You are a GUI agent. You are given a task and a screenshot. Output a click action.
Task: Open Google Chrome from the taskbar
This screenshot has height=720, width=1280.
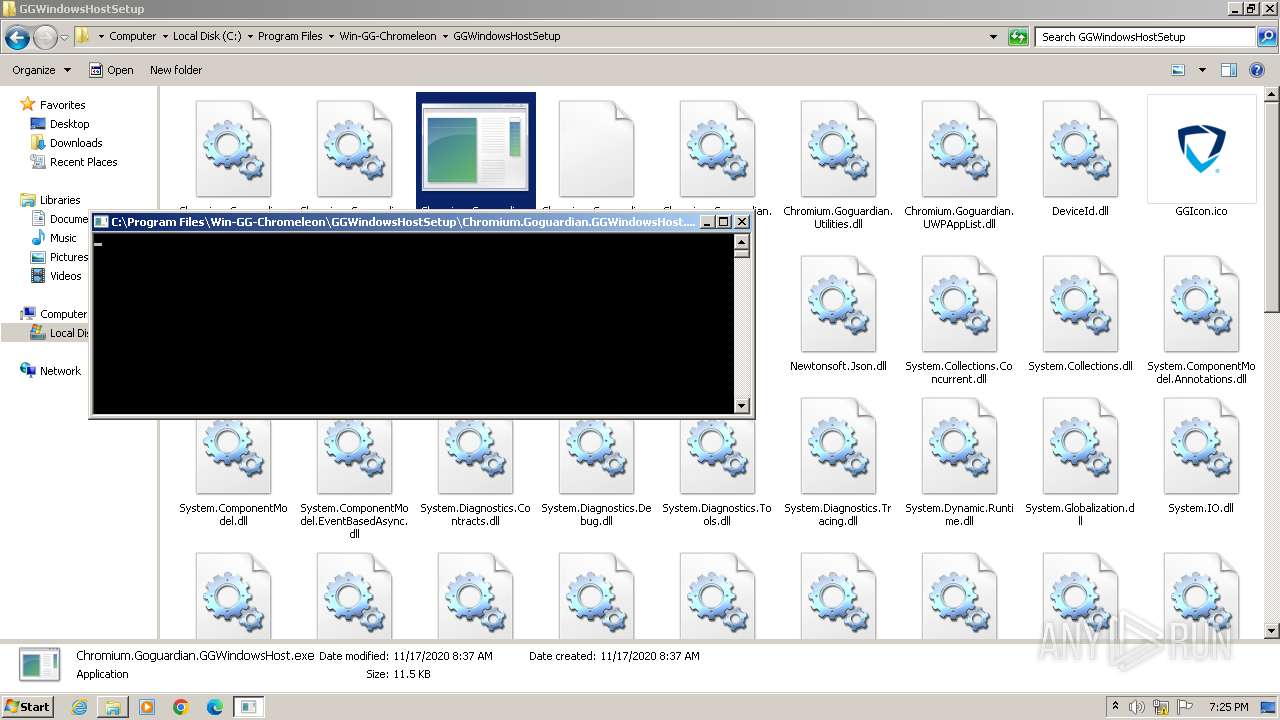point(181,707)
